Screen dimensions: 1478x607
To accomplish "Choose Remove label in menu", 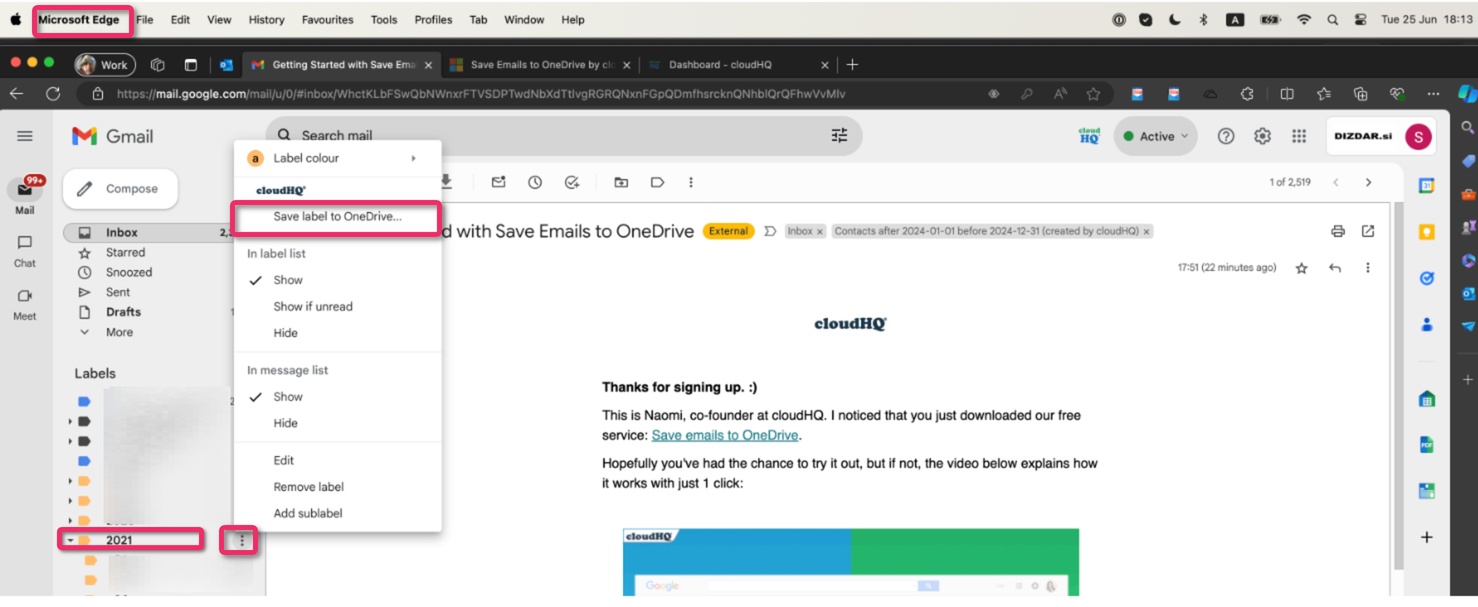I will click(x=338, y=487).
